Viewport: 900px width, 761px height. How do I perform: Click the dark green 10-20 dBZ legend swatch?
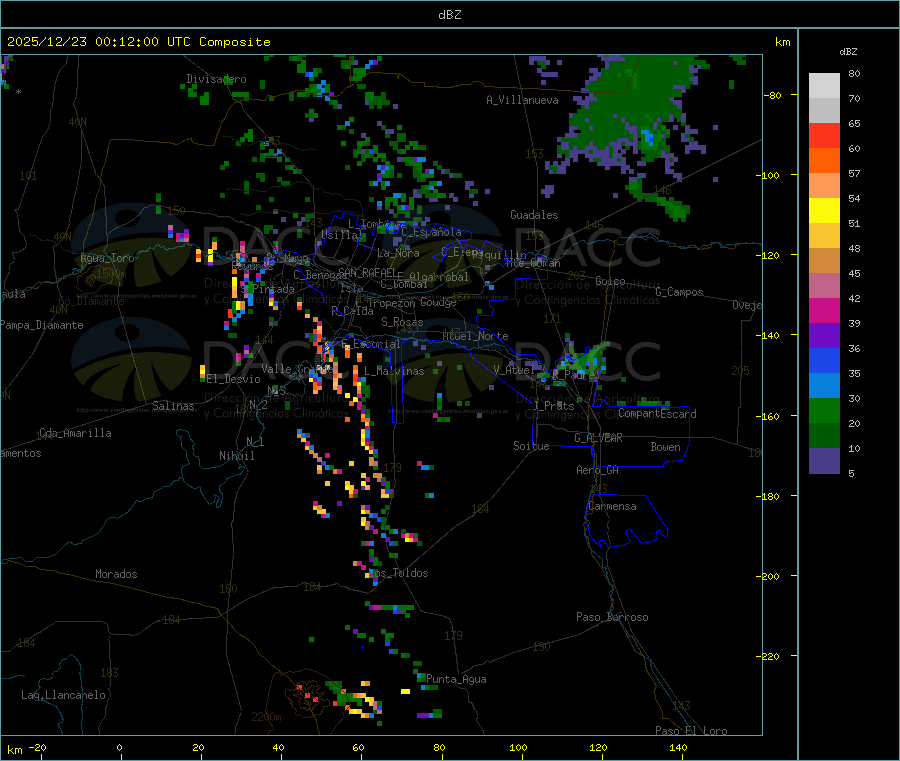[x=824, y=436]
